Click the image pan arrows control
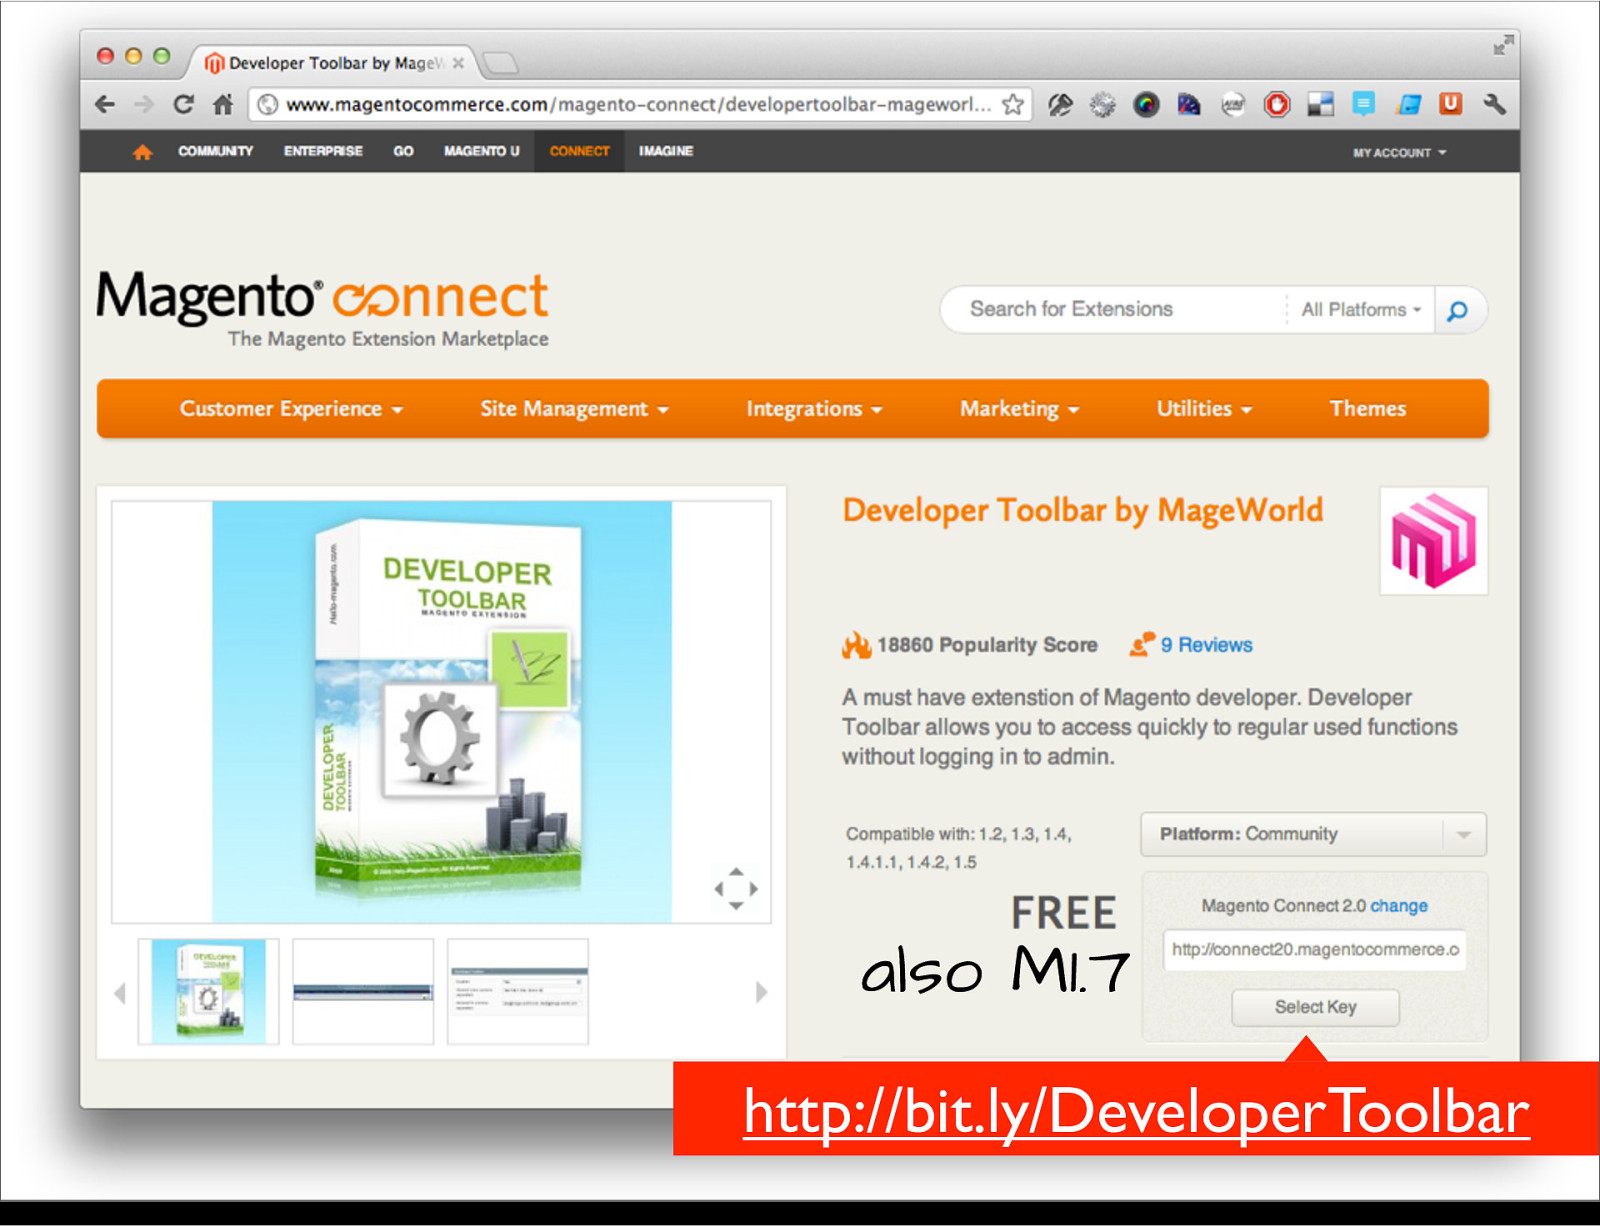Viewport: 1600px width, 1232px height. [735, 889]
